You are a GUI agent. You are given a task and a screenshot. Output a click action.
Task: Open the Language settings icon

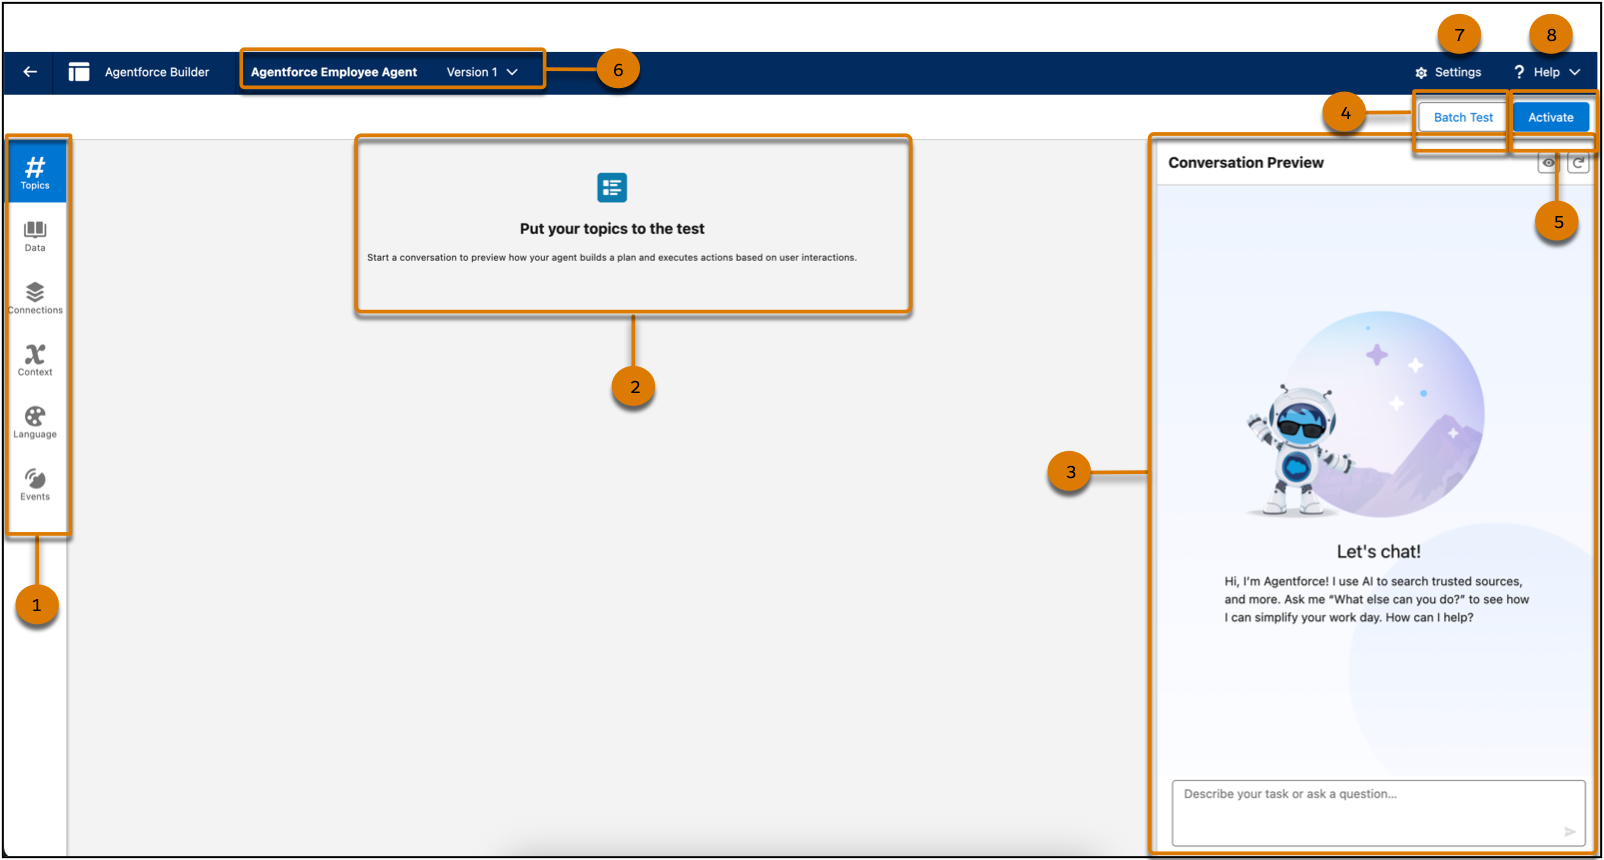tap(35, 416)
